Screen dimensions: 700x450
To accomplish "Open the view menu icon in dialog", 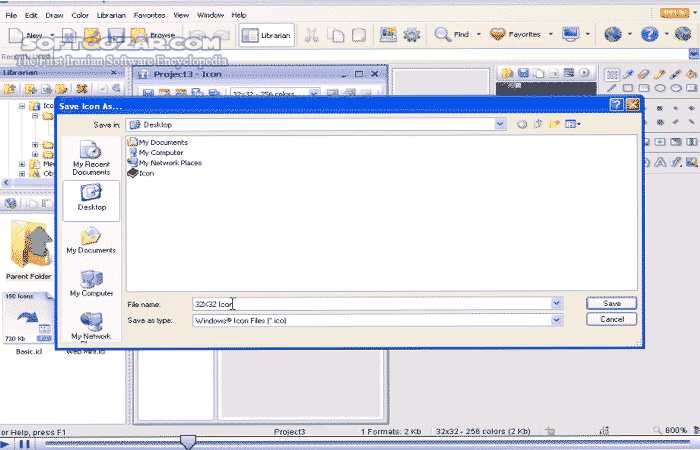I will [x=572, y=124].
